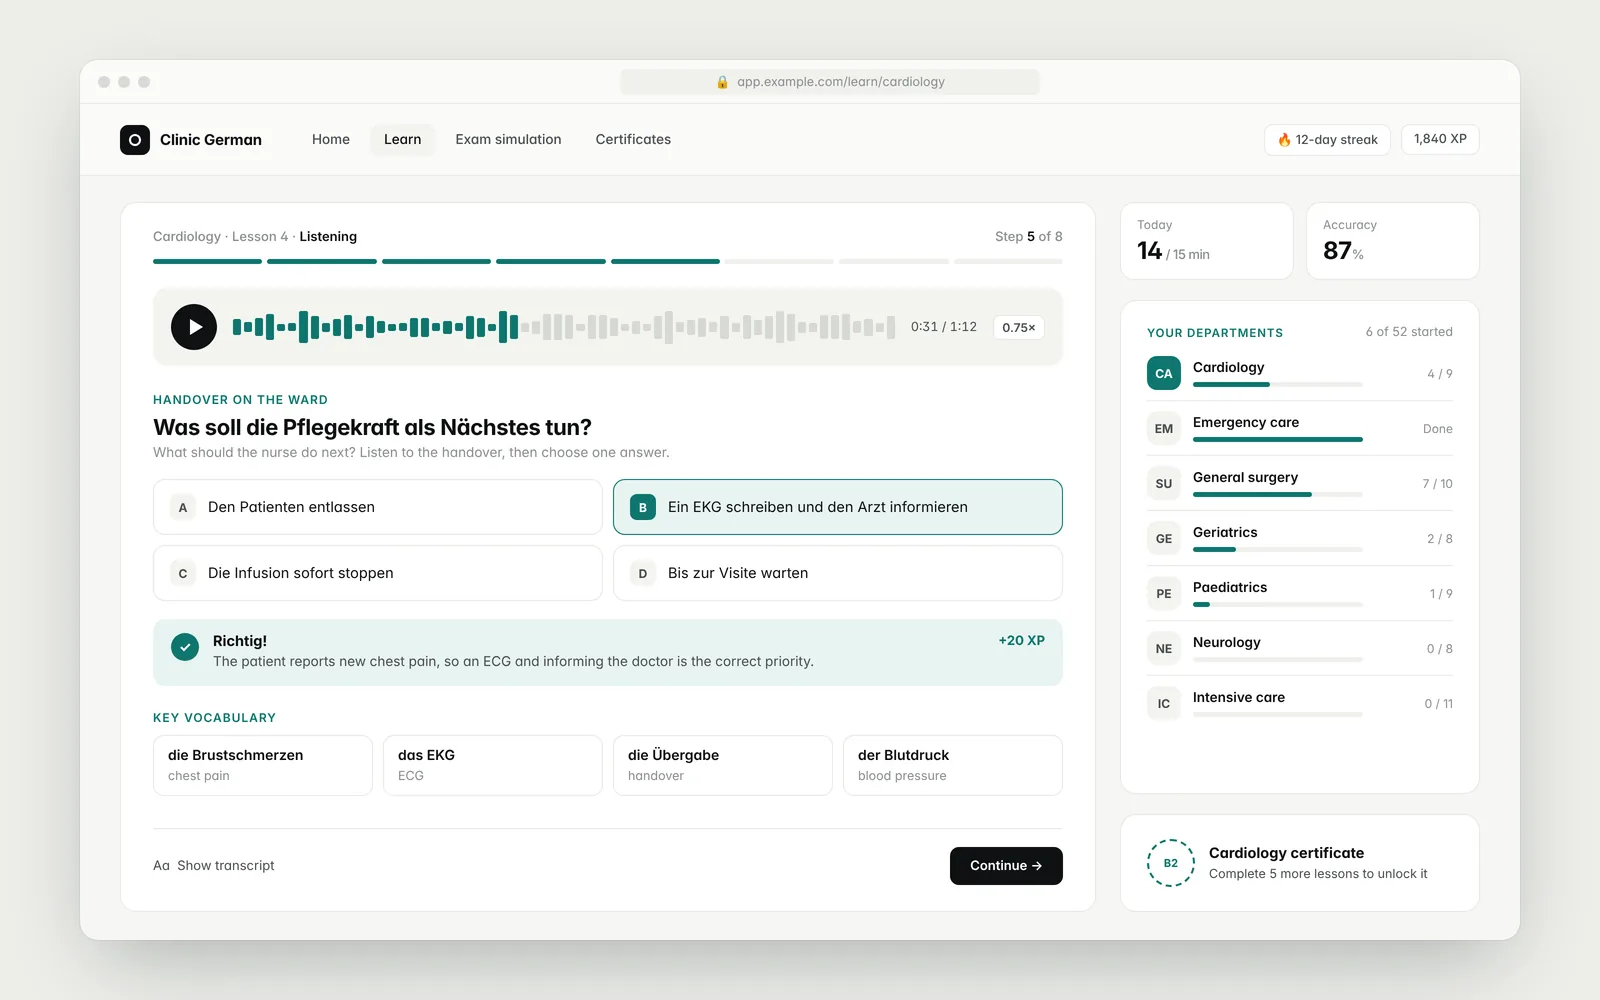Click the Neurology 0 / 8 count
The width and height of the screenshot is (1600, 1000).
pos(1440,649)
